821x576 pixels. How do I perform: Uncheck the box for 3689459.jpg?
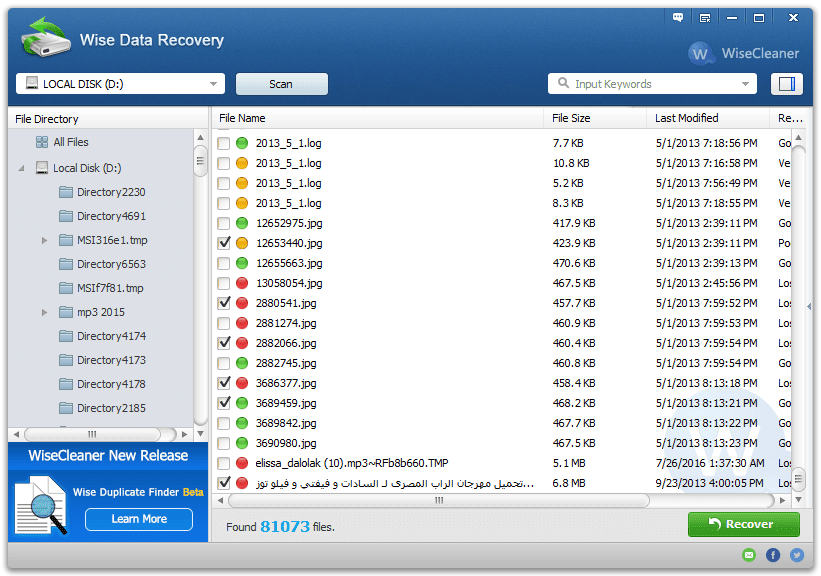coord(224,403)
